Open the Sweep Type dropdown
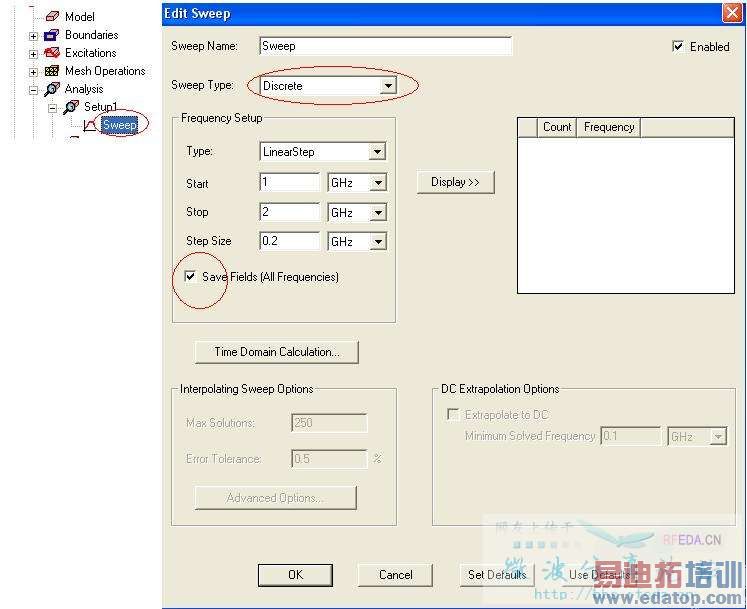 388,86
